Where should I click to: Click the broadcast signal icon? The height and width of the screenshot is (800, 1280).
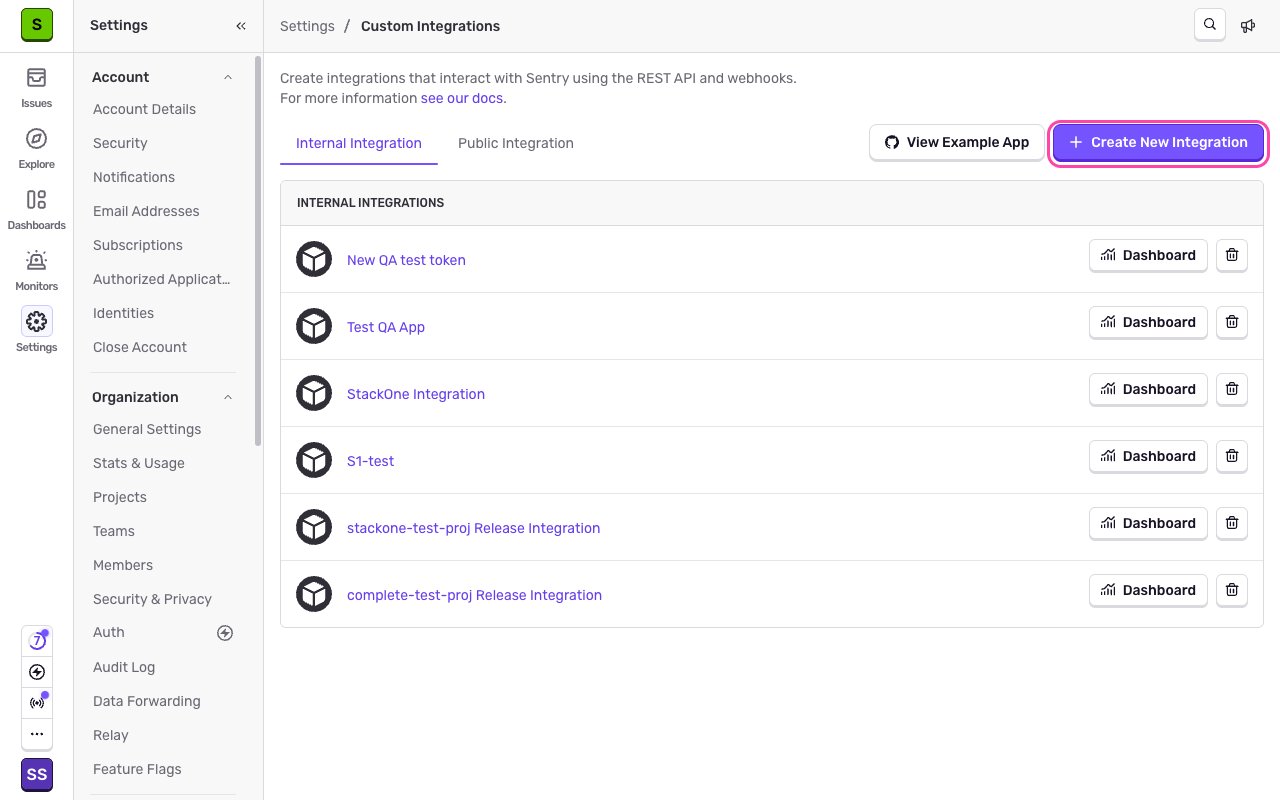tap(37, 703)
